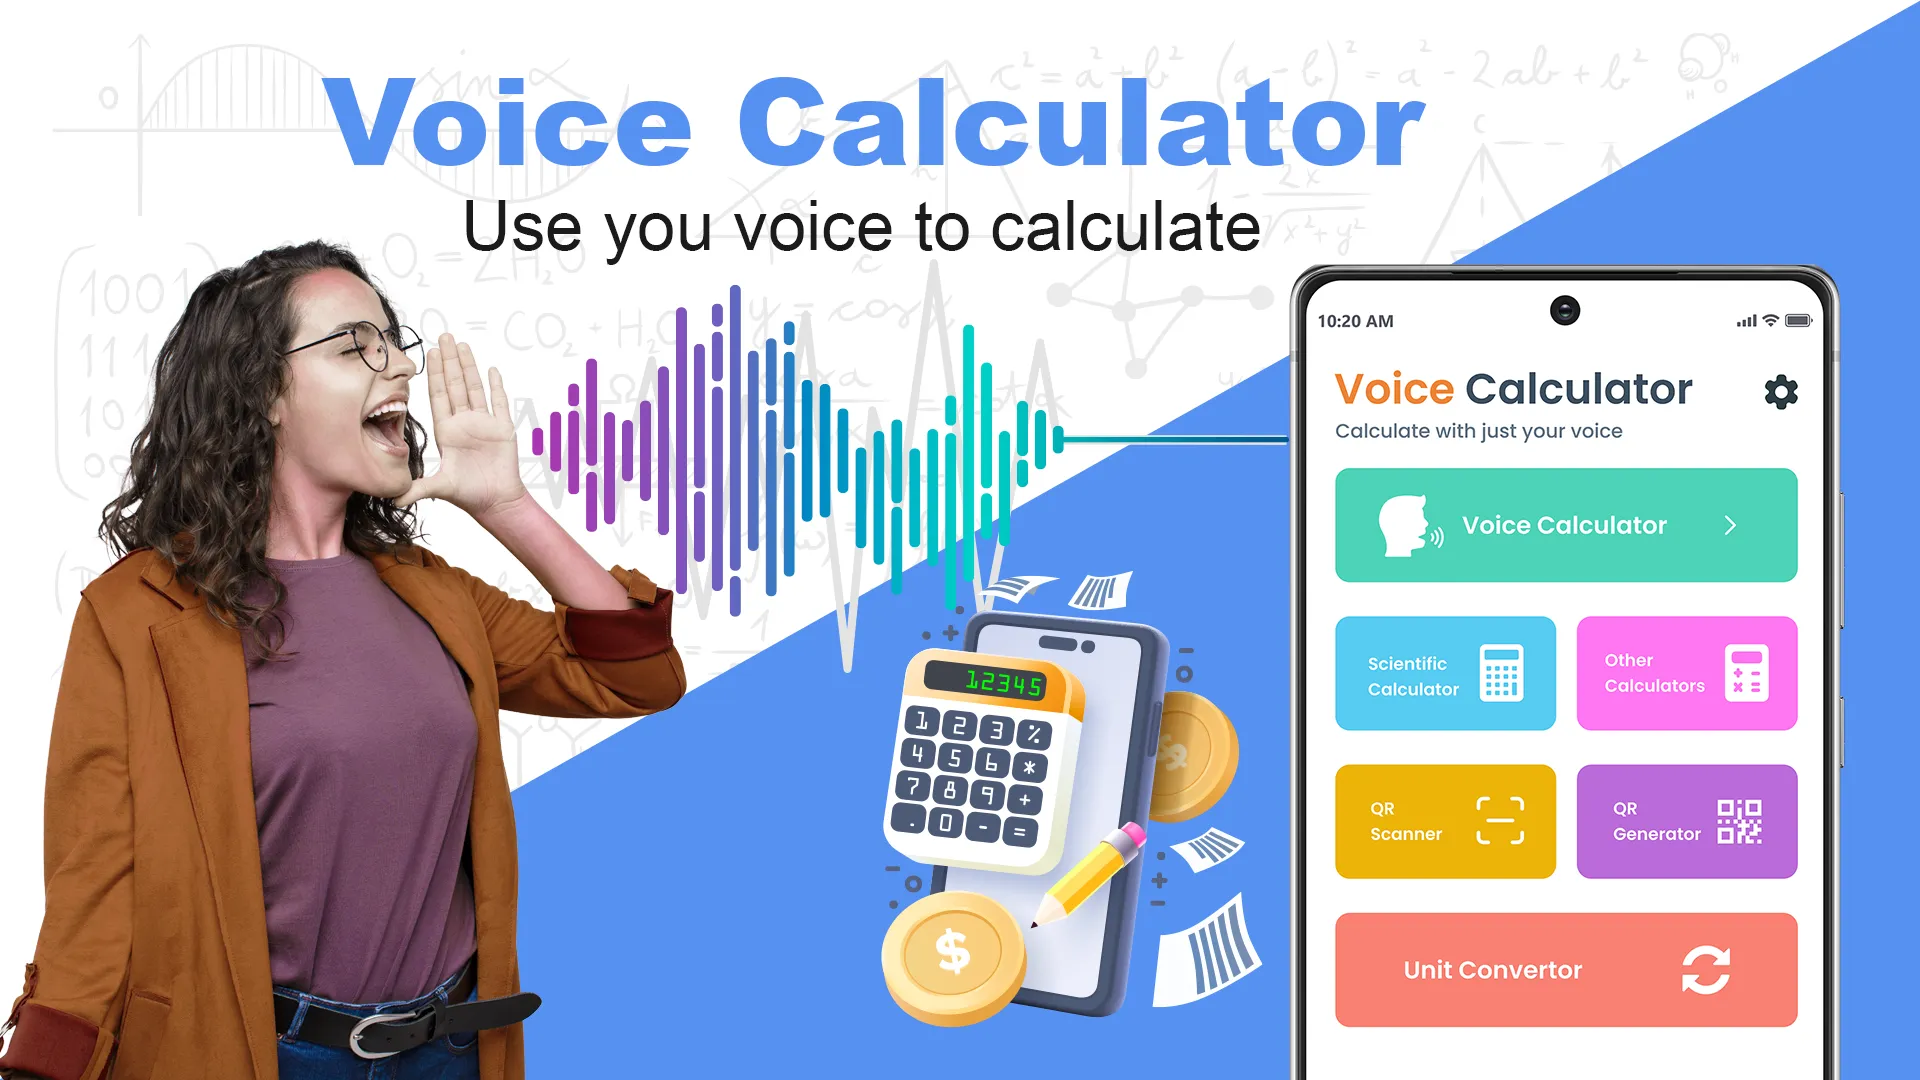Open Voice Calculator main button

tap(1565, 525)
